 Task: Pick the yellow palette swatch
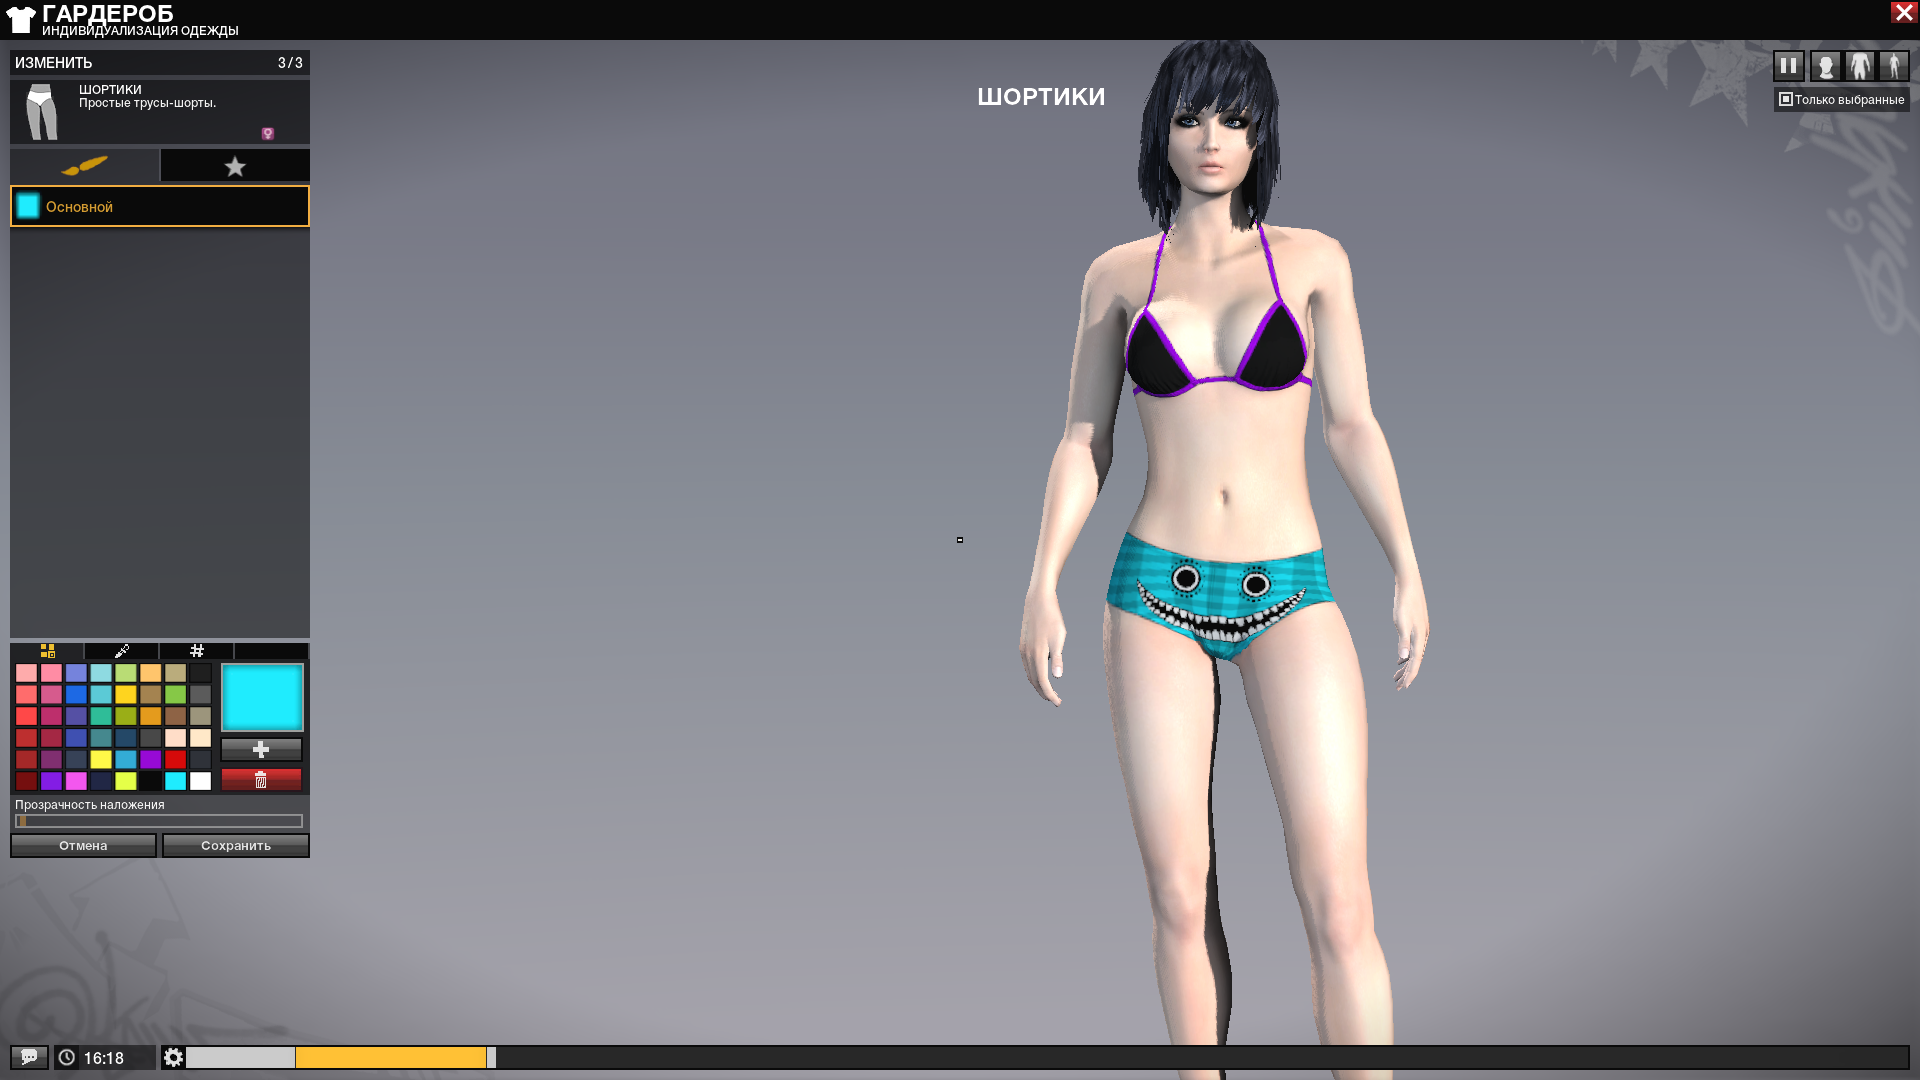tap(101, 759)
